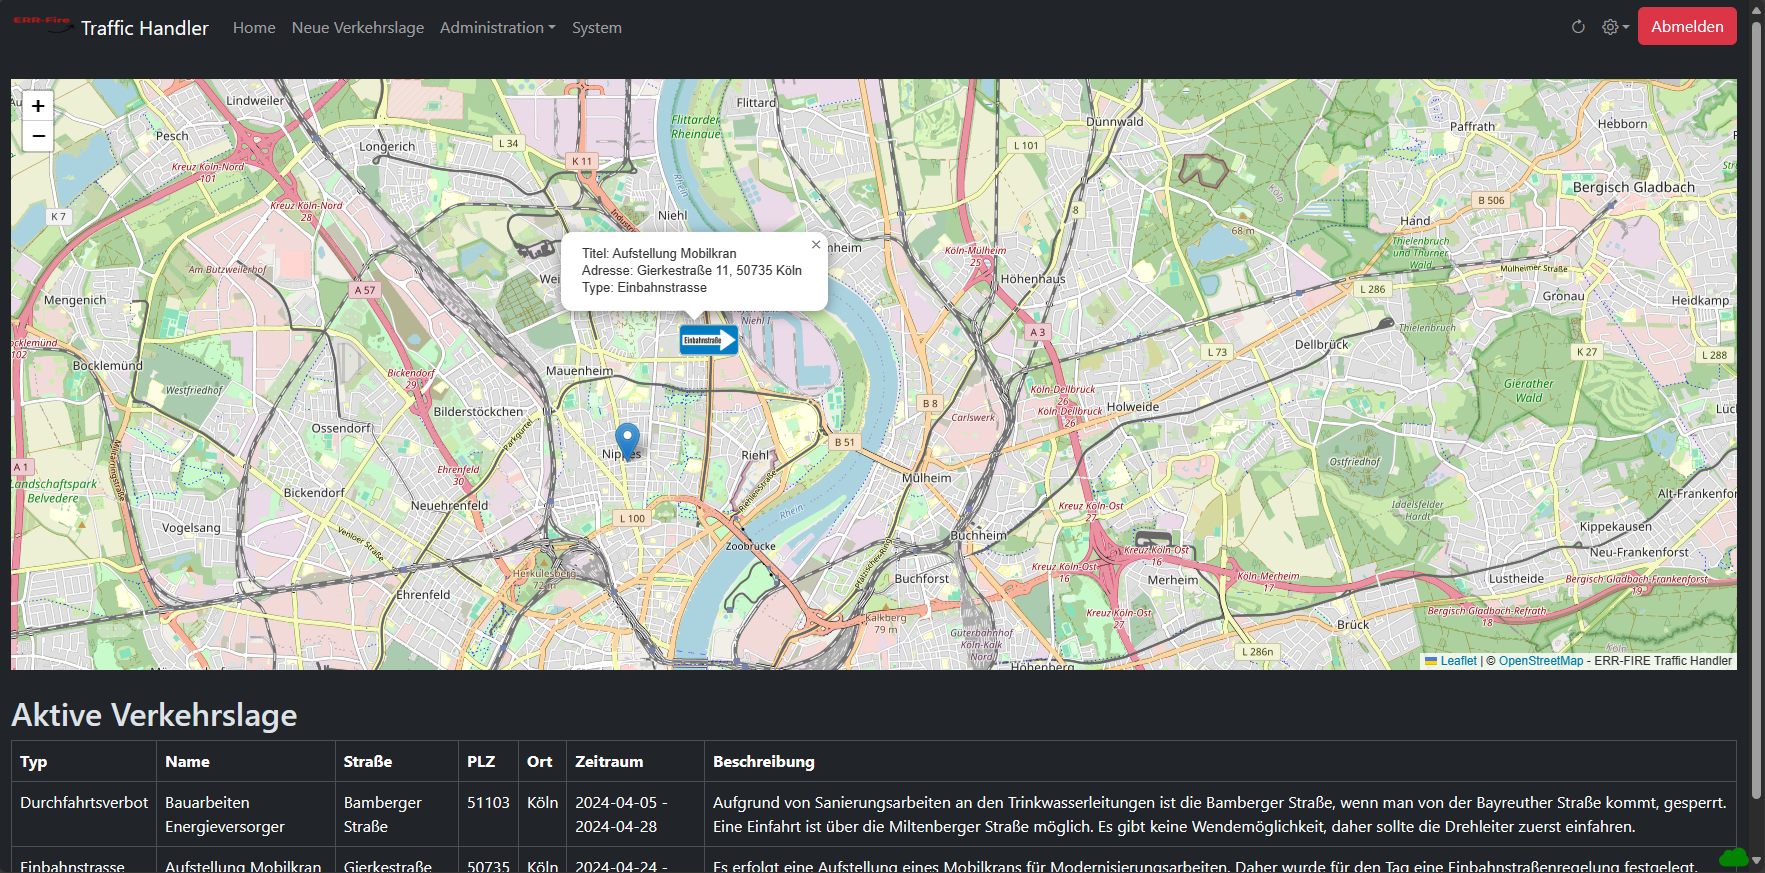Click the ERR-Fire logo icon
The image size is (1765, 873).
tap(42, 24)
